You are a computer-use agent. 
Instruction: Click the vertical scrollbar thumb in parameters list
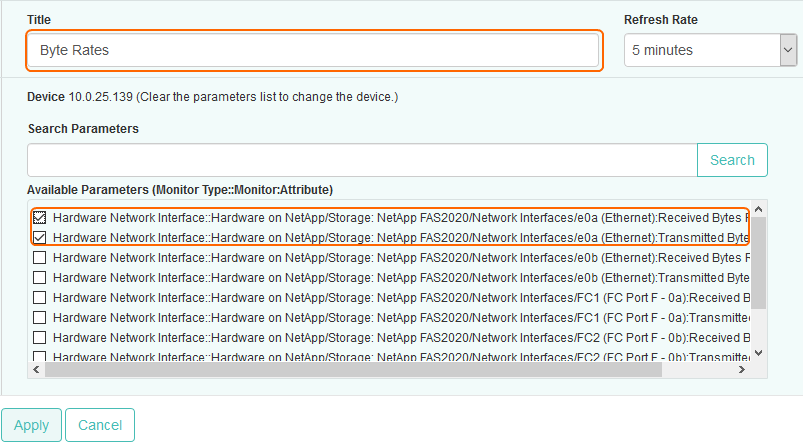[758, 262]
